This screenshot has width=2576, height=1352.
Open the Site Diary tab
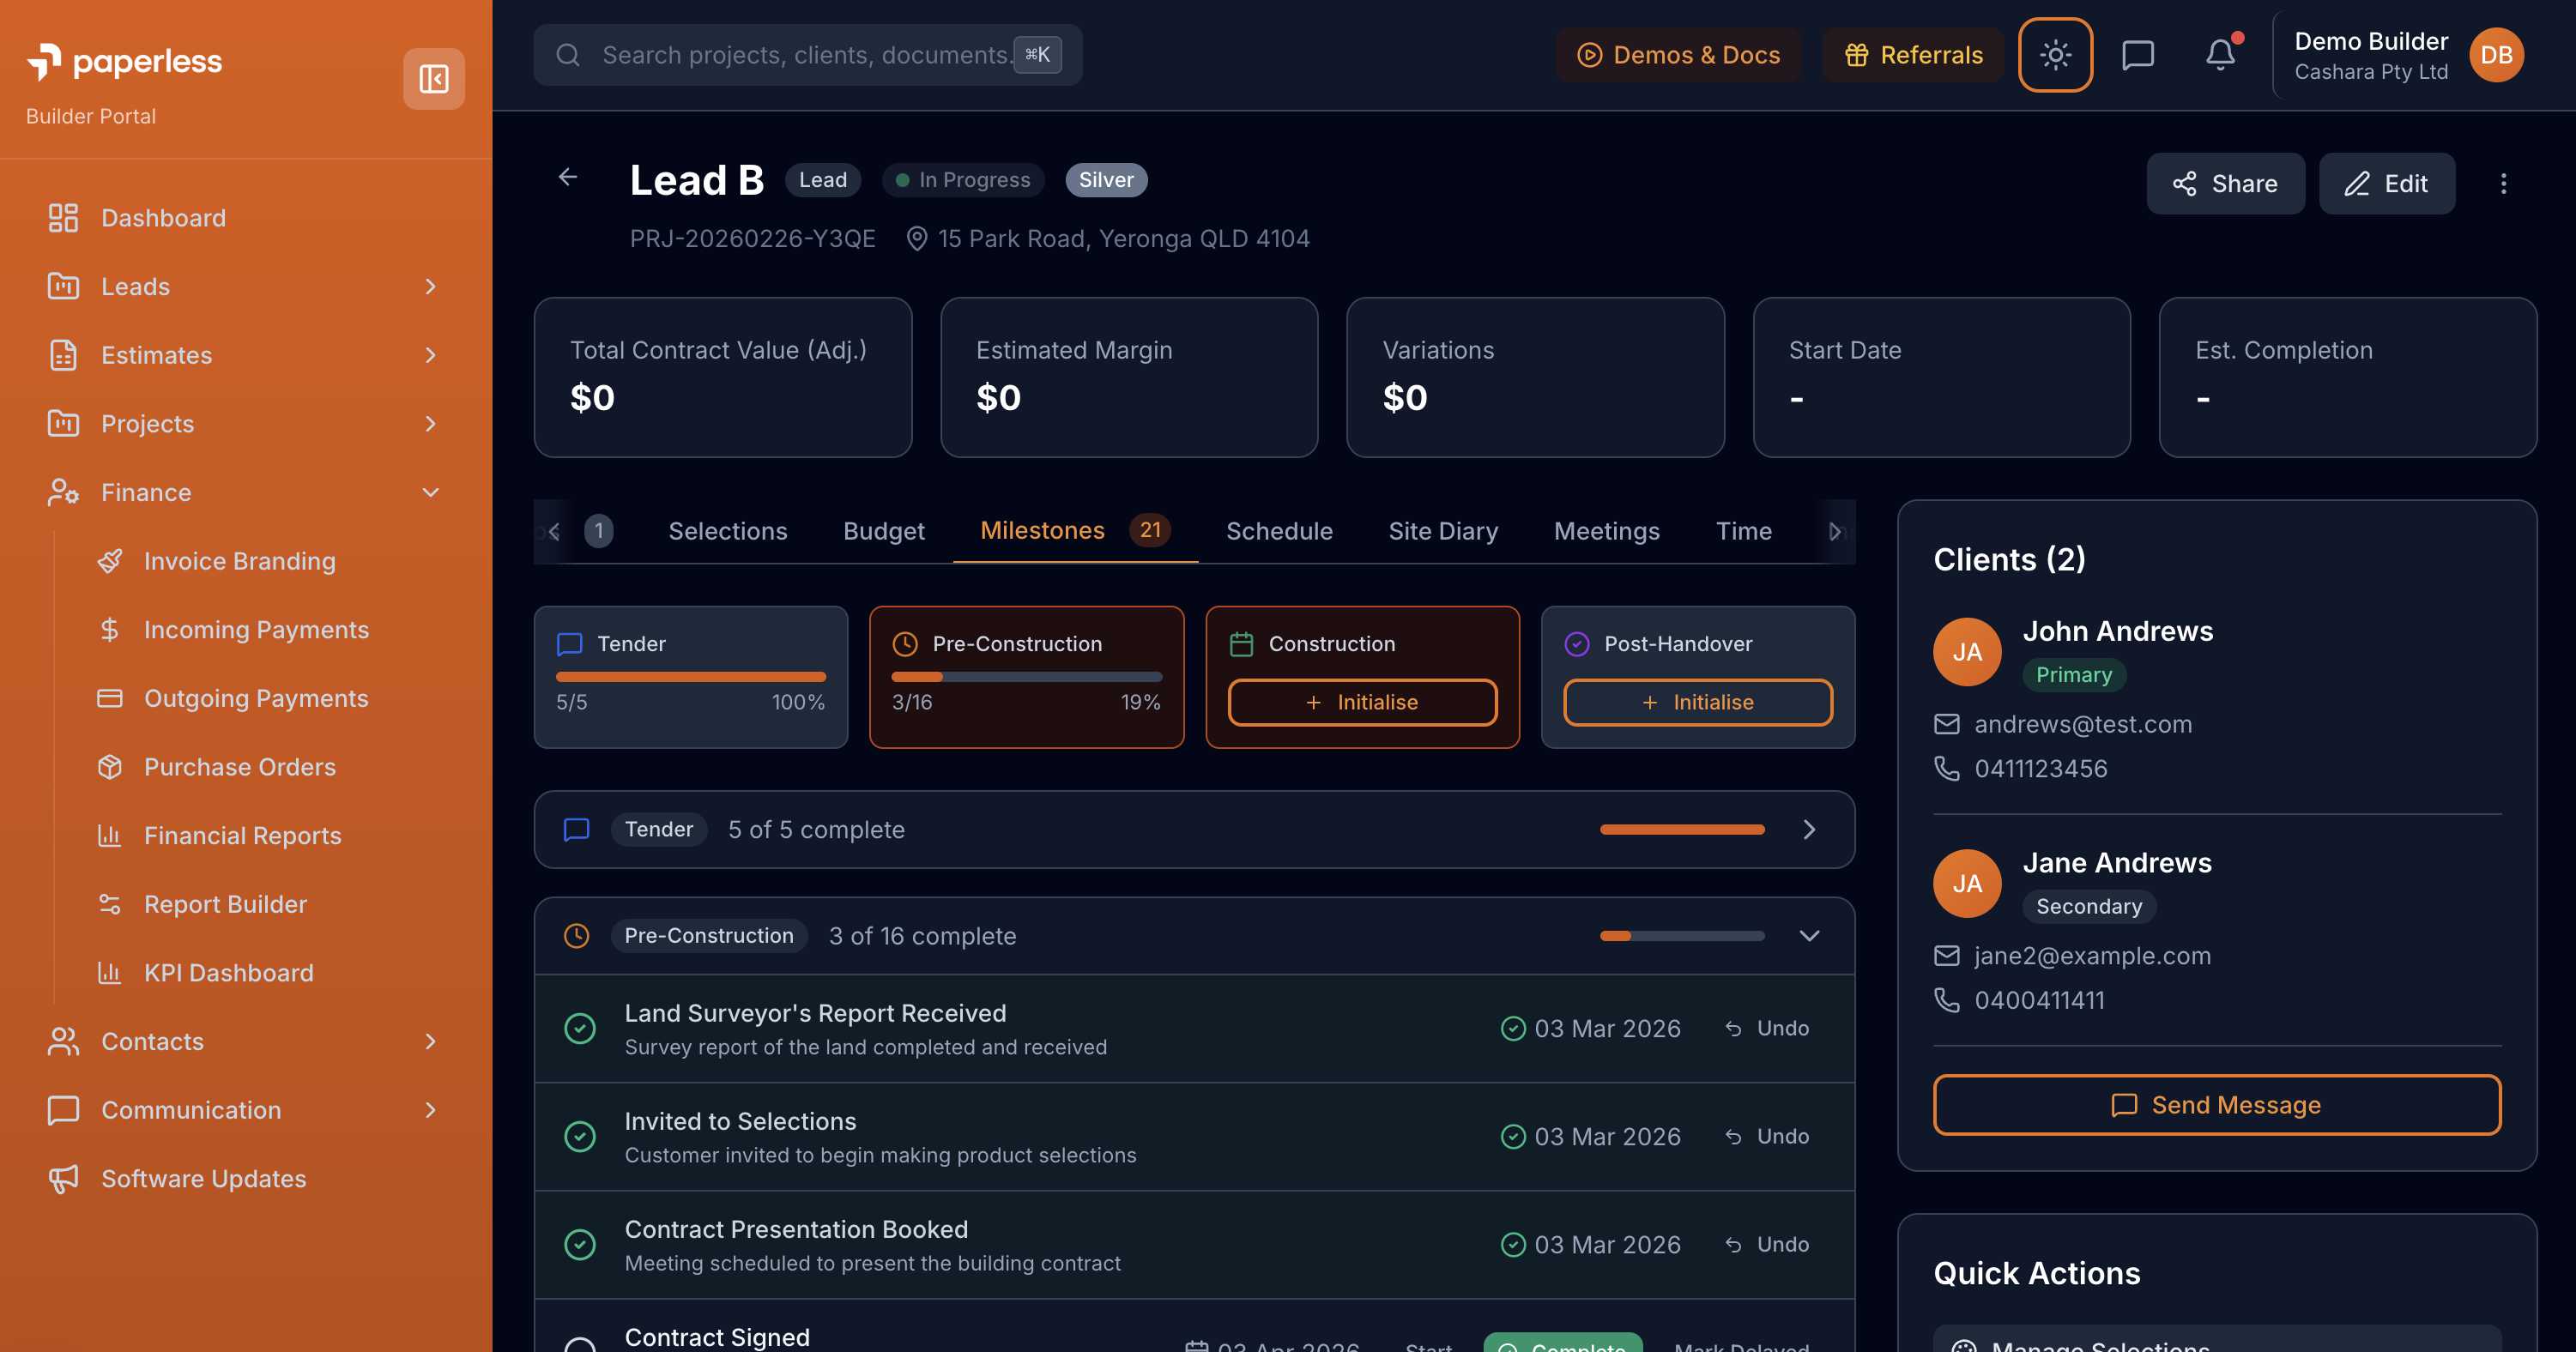coord(1442,531)
